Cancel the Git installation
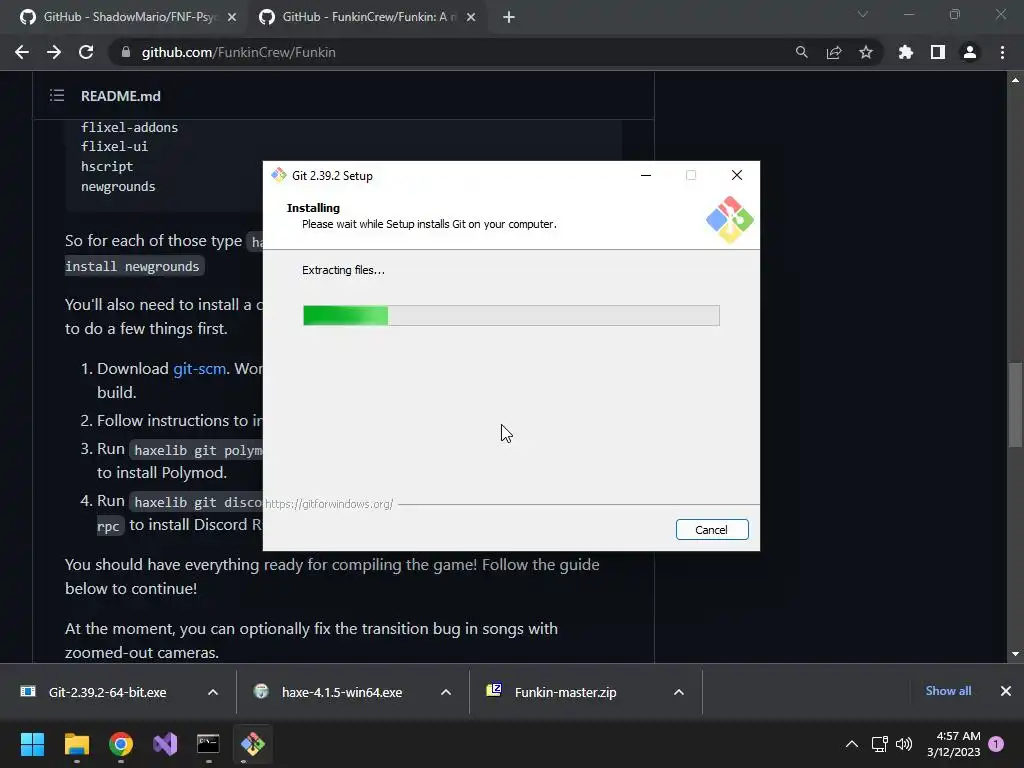Viewport: 1024px width, 768px height. [x=712, y=530]
